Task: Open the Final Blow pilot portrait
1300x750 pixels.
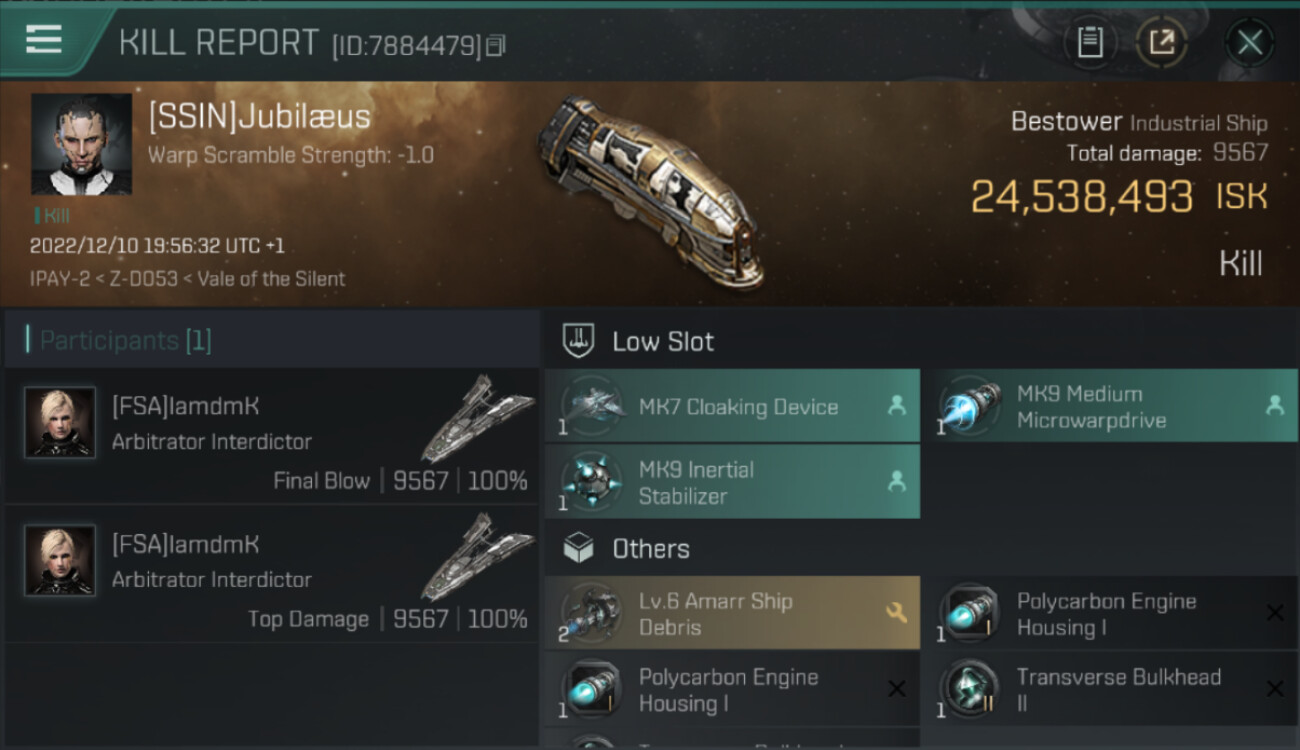Action: [60, 423]
